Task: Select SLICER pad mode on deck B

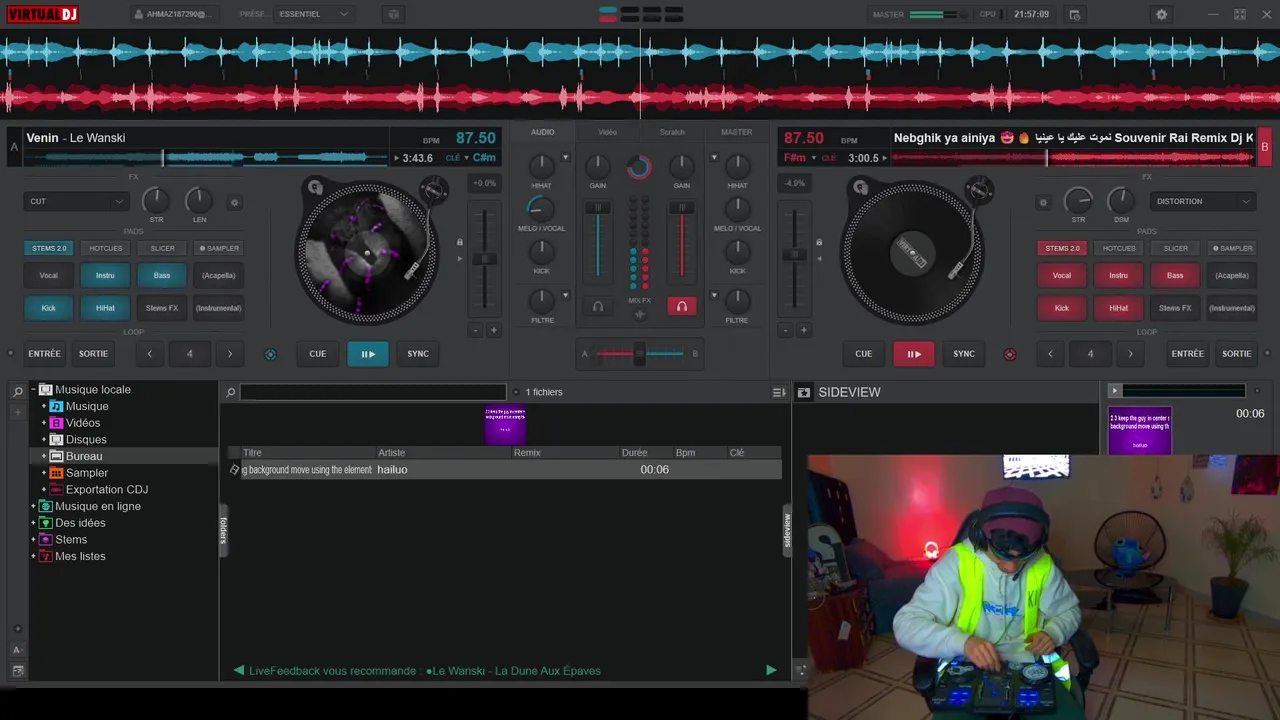Action: (1176, 248)
